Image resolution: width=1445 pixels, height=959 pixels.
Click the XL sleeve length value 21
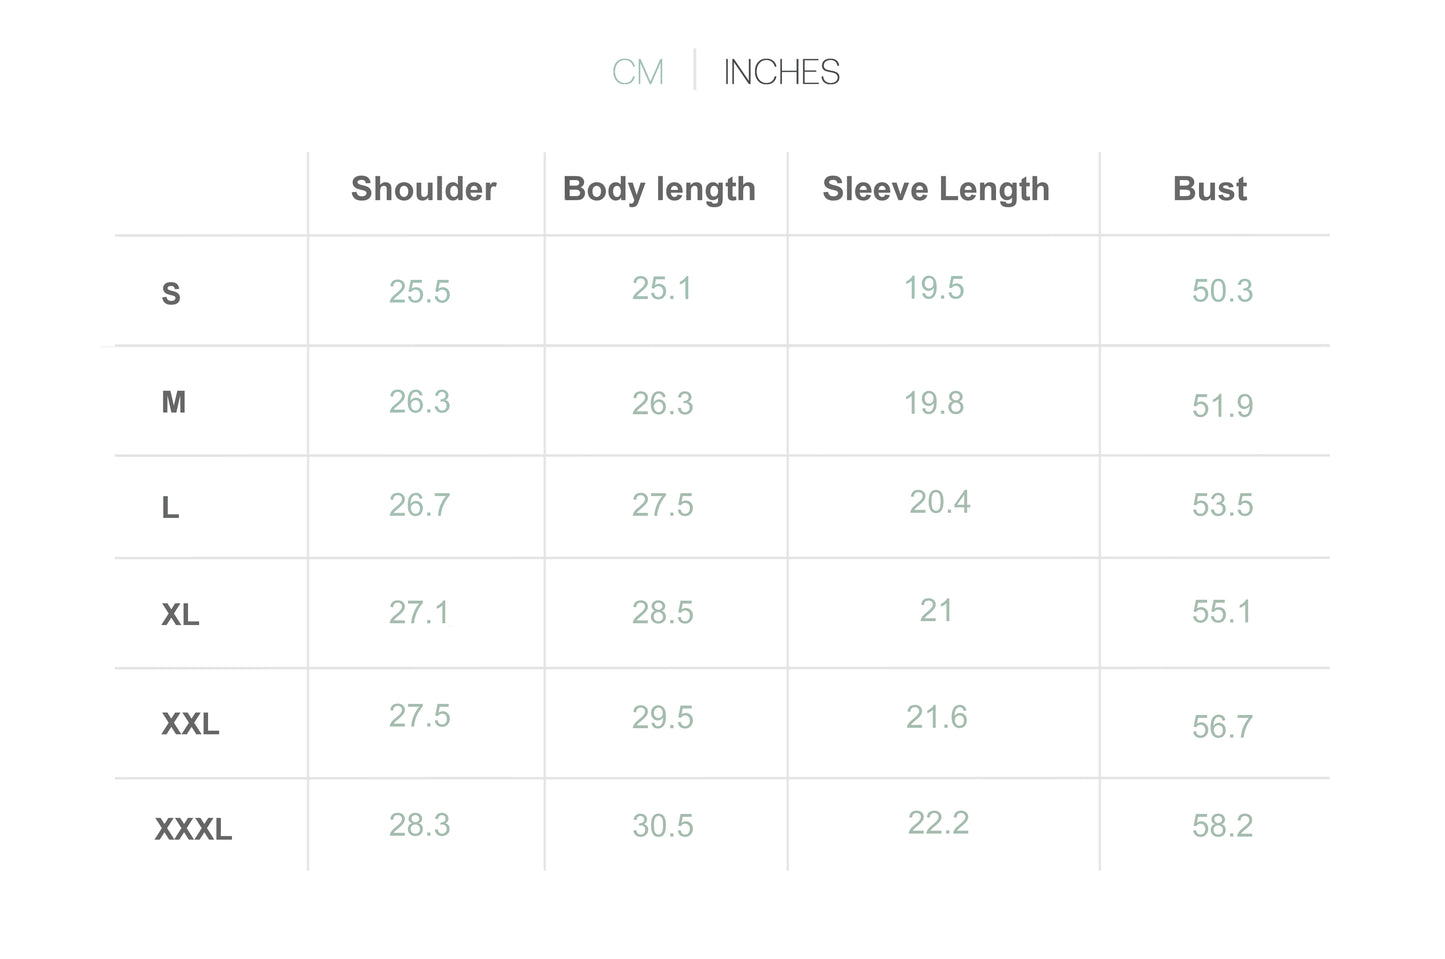936,611
